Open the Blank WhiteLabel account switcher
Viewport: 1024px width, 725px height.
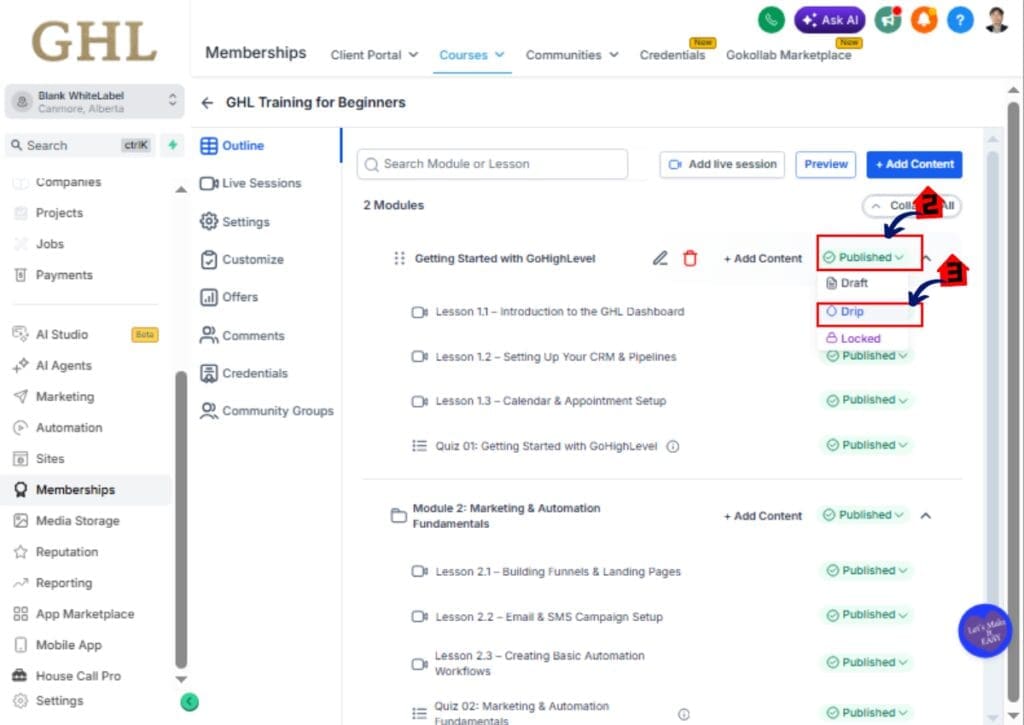[95, 101]
